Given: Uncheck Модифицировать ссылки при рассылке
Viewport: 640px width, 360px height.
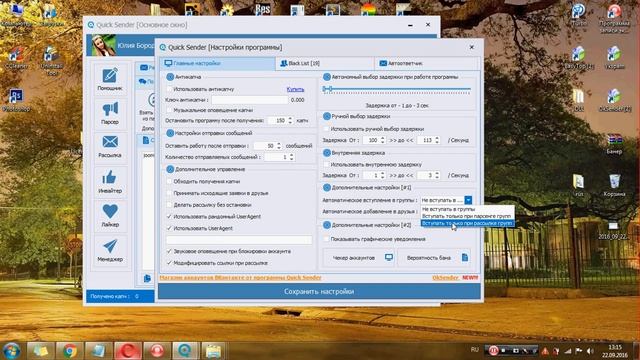Looking at the screenshot, I should (169, 263).
